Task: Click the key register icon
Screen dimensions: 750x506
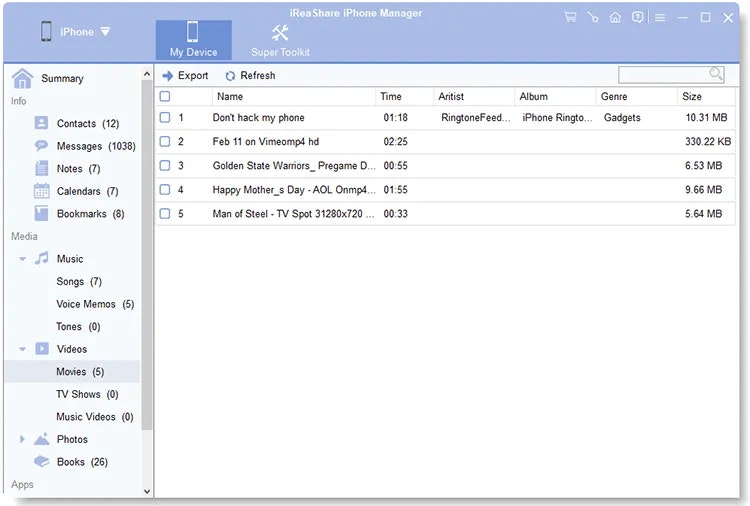Action: pyautogui.click(x=593, y=18)
